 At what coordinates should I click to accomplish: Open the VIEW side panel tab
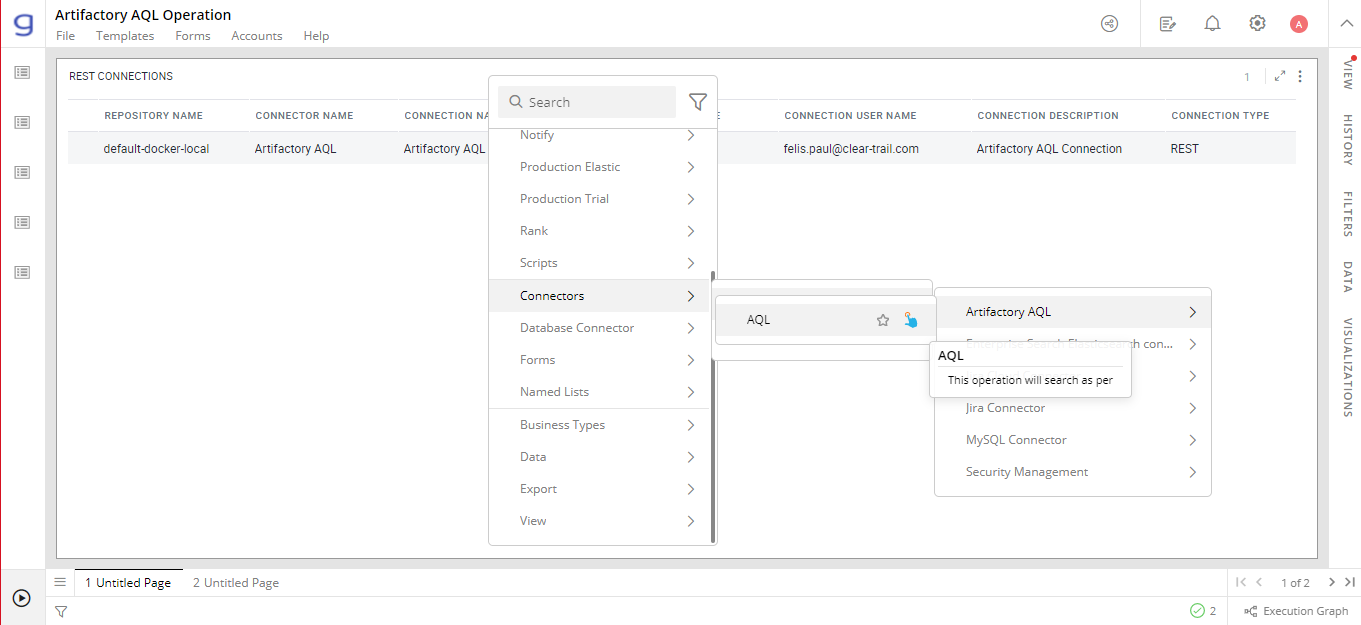1347,75
